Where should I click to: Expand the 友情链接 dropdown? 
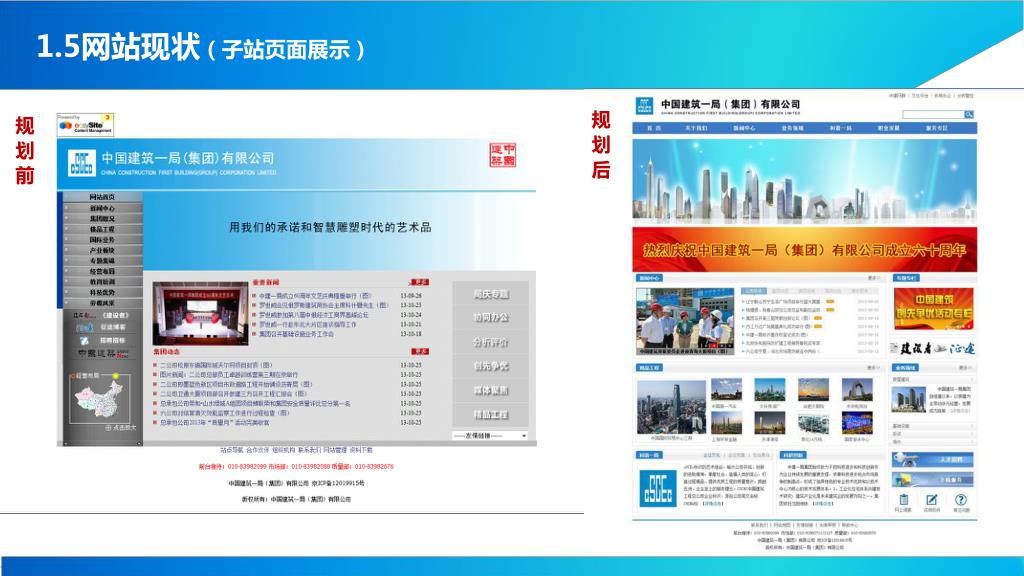pos(490,436)
